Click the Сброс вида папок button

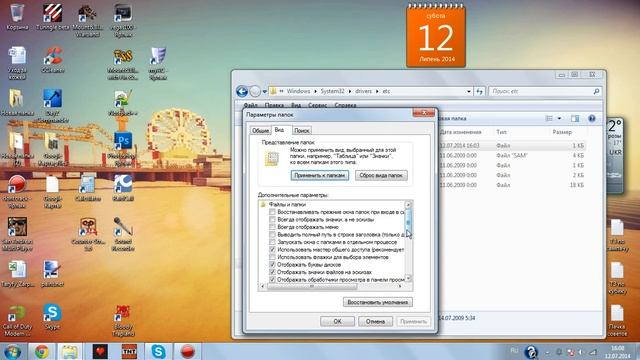(x=381, y=176)
